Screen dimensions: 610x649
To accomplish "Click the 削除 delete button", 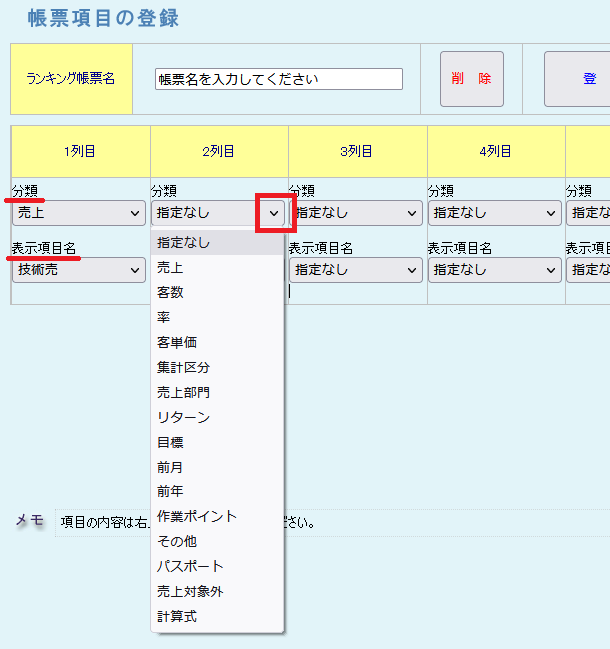I will click(471, 79).
